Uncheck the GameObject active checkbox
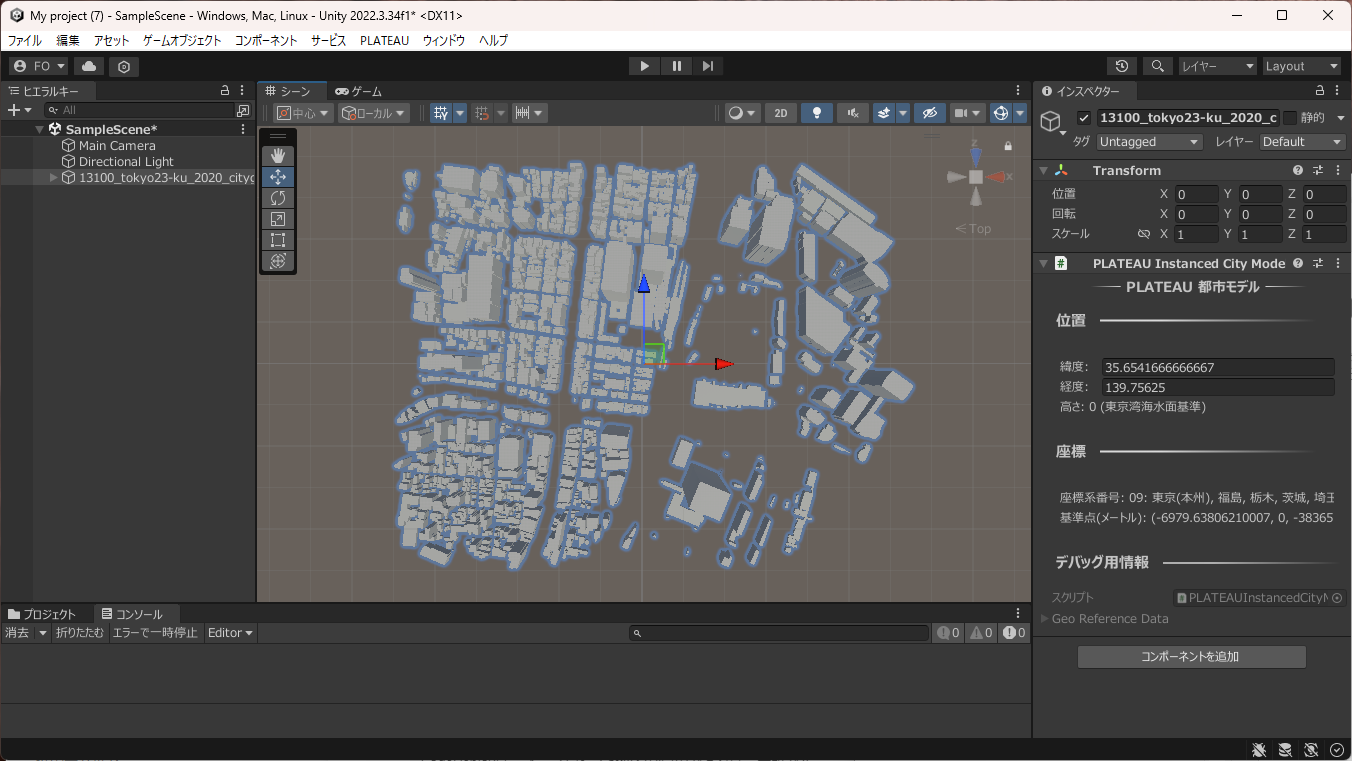The width and height of the screenshot is (1352, 761). pyautogui.click(x=1083, y=118)
